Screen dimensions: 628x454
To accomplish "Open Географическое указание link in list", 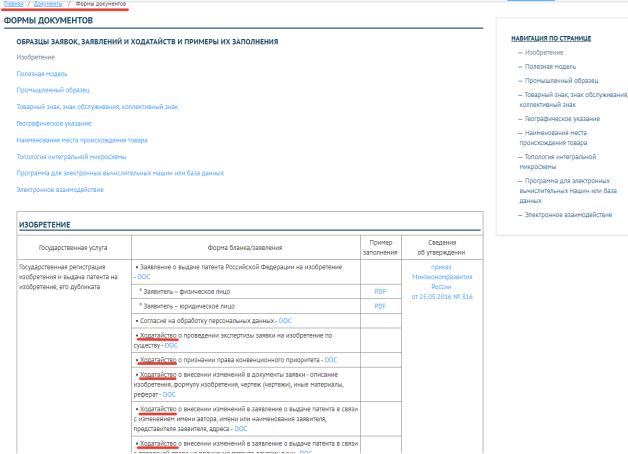I will [x=54, y=123].
